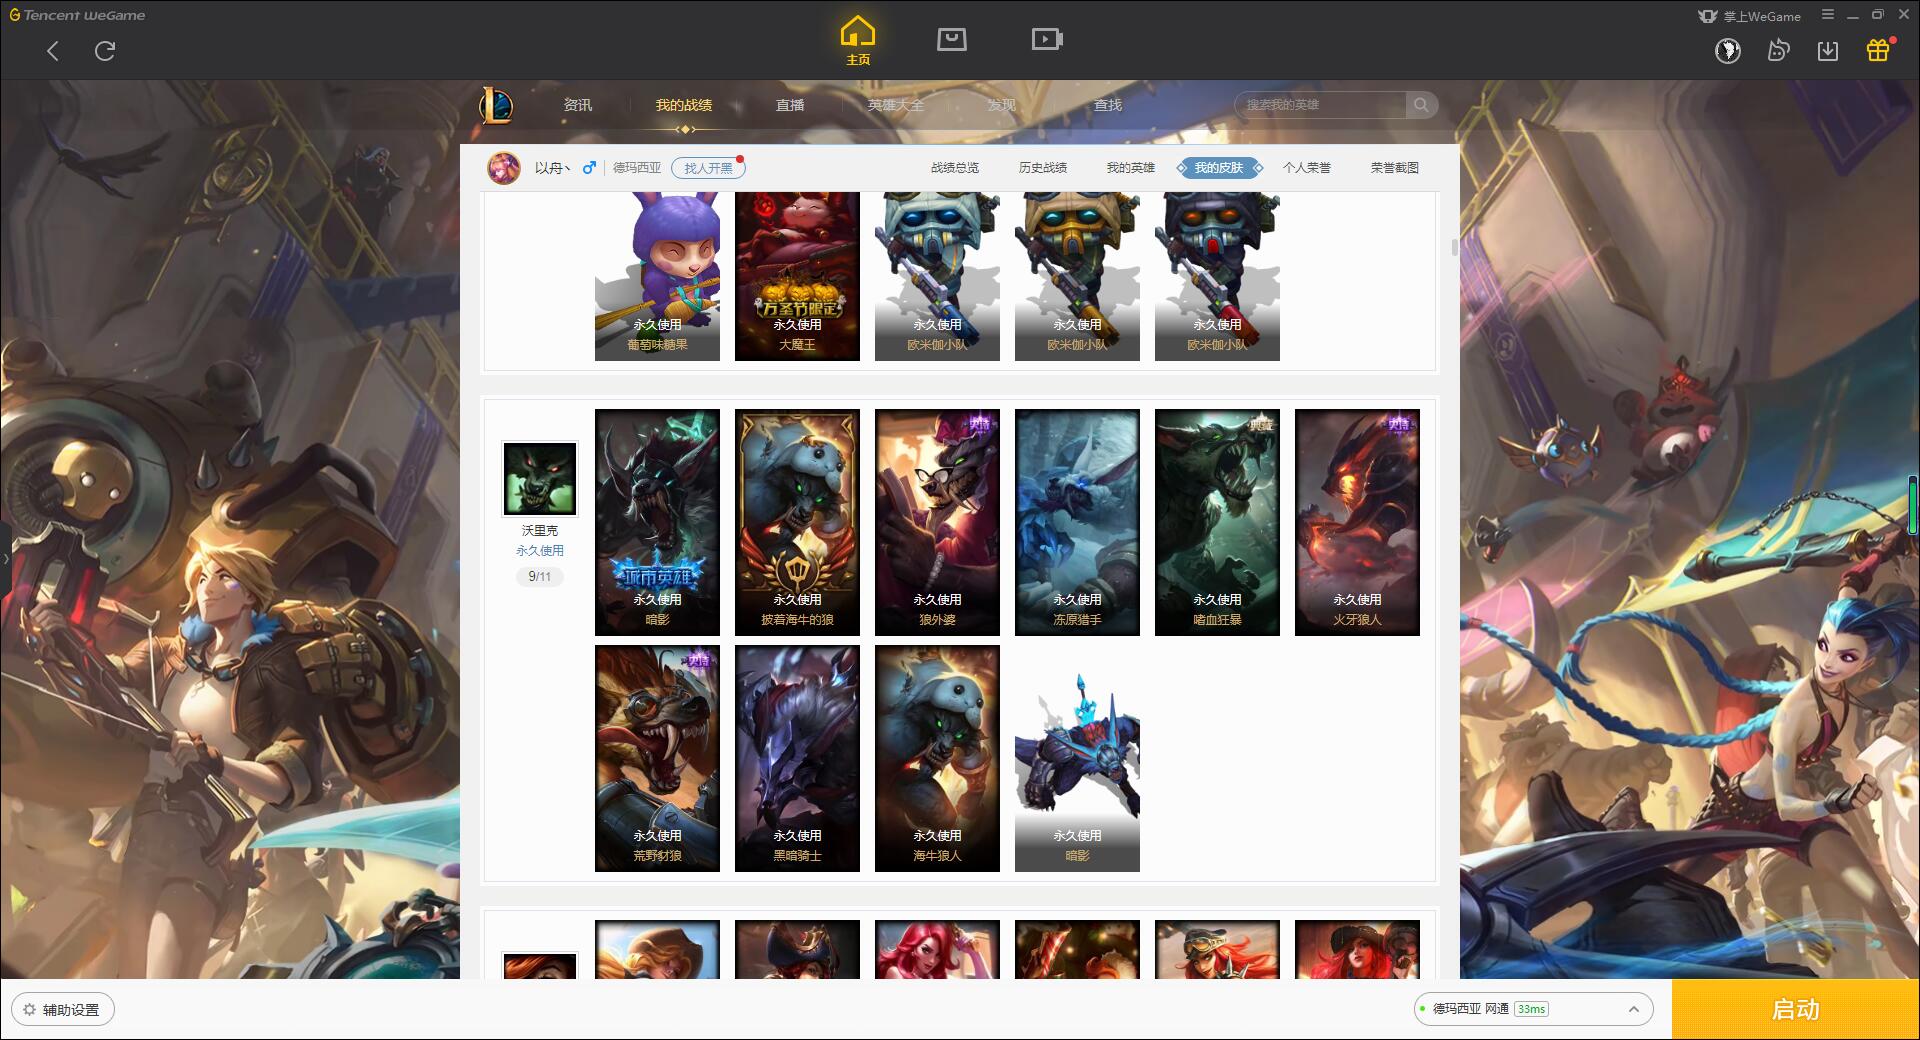This screenshot has width=1920, height=1040.
Task: Click the 9/11 skin count badge
Action: tap(540, 577)
